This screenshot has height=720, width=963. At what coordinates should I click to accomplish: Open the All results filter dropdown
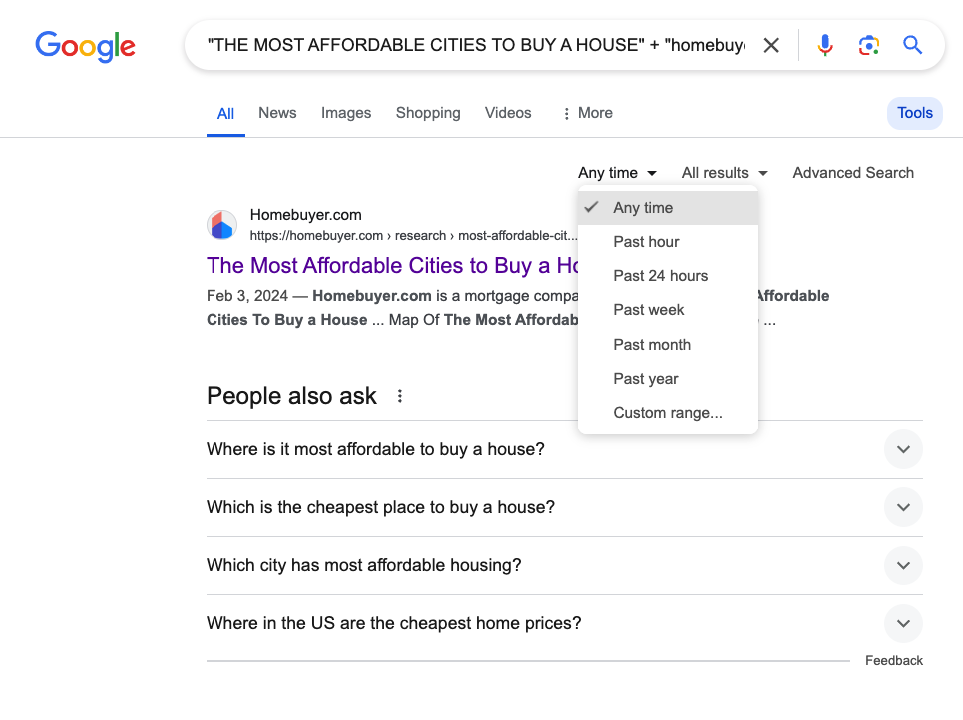point(723,172)
